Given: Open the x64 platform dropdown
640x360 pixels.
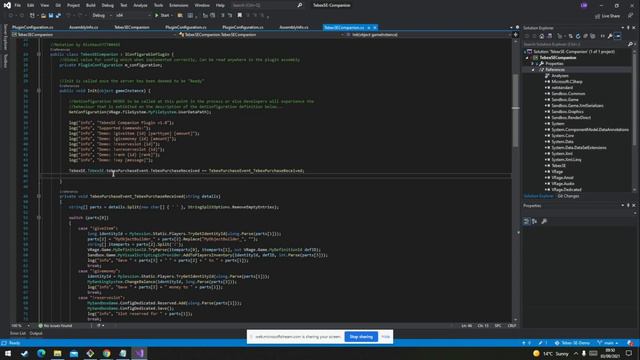Looking at the screenshot, I should [132, 16].
